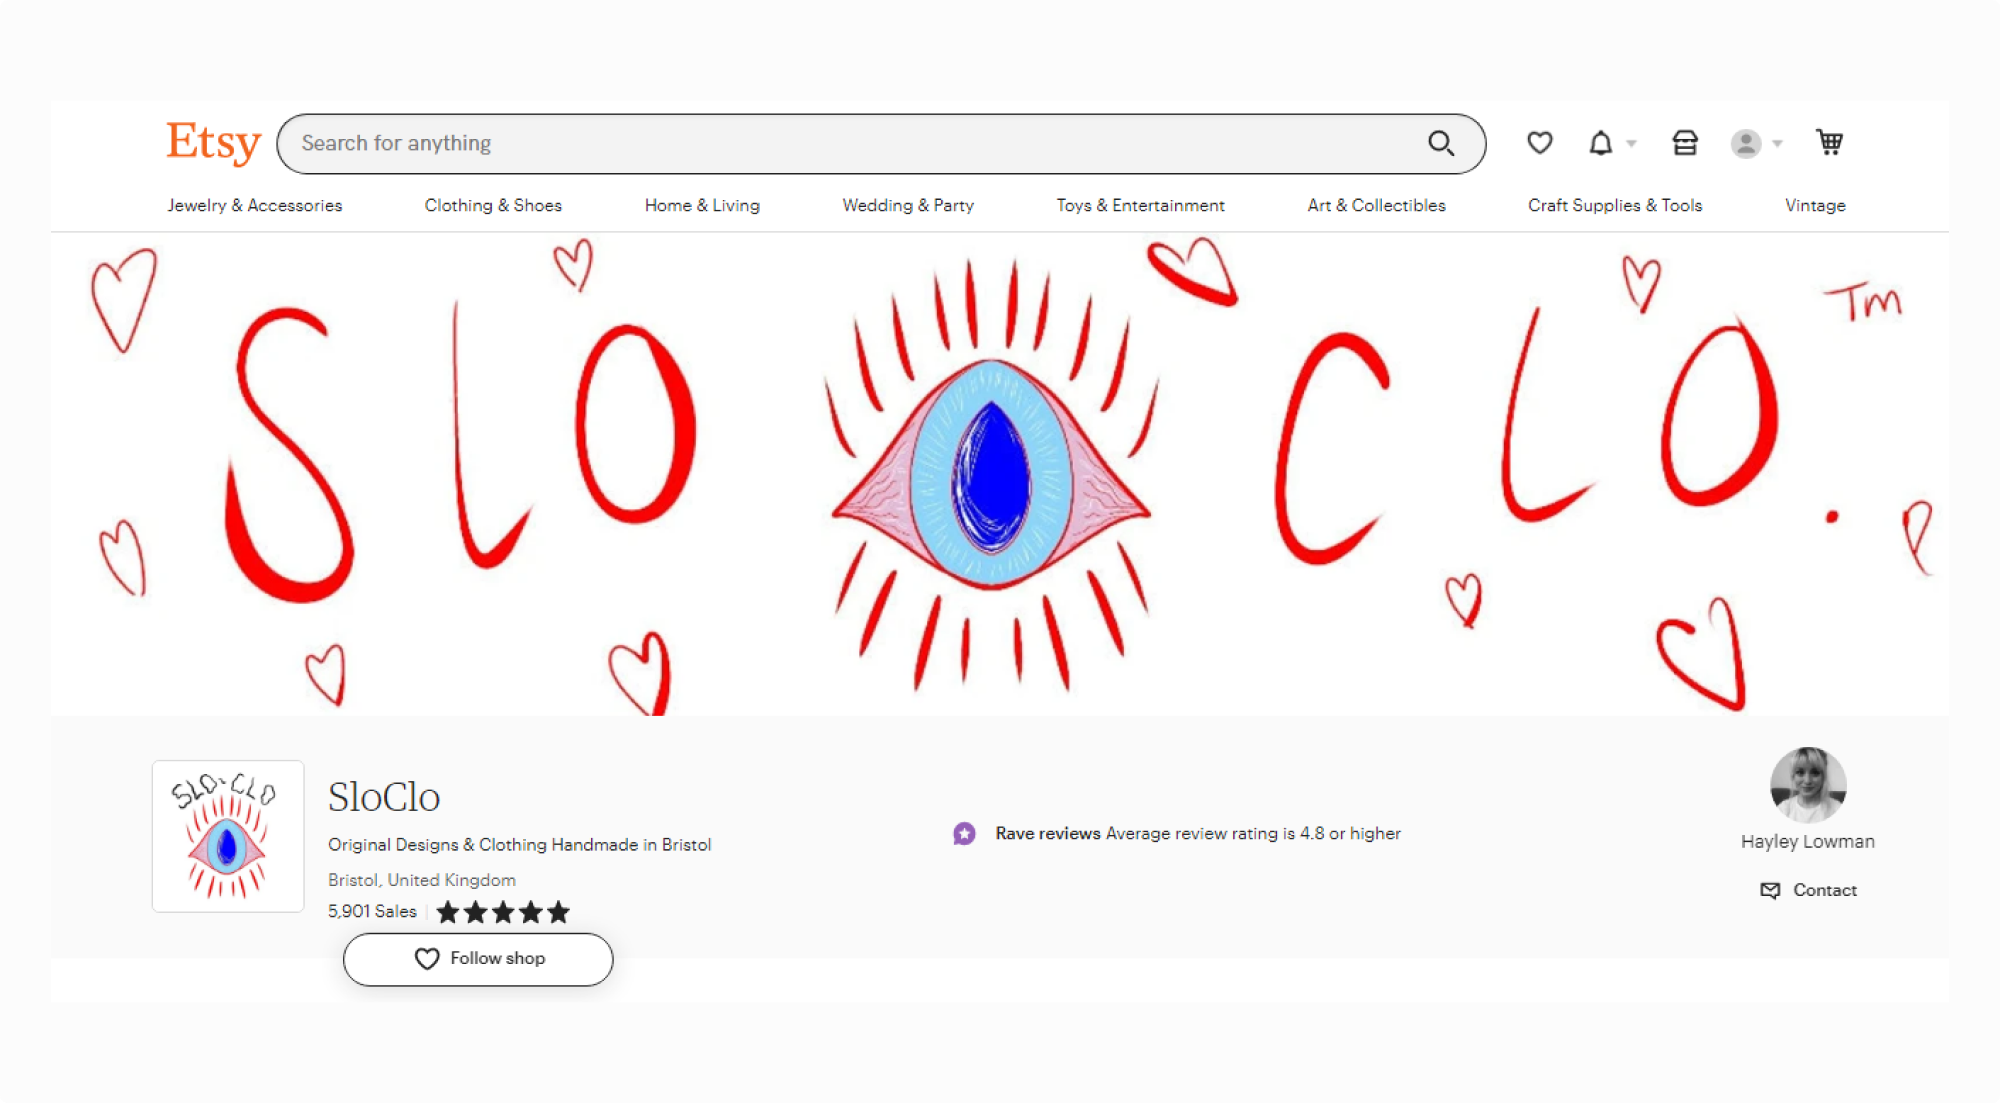Click Original Designs & Clothing tagline text
2000x1103 pixels.
(x=519, y=845)
